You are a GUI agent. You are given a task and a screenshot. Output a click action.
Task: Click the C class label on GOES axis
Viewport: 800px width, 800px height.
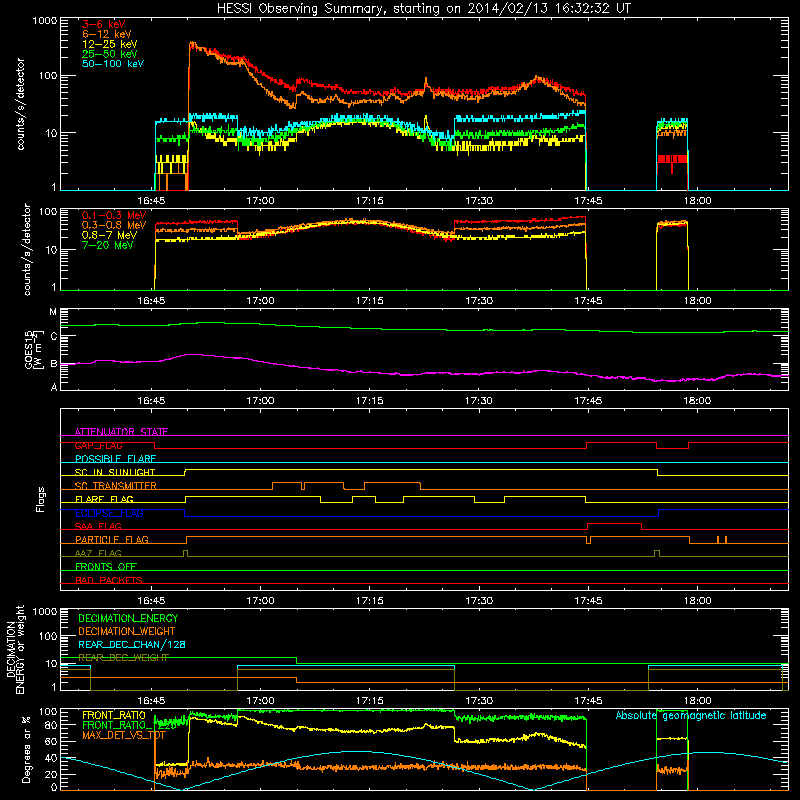pyautogui.click(x=54, y=336)
